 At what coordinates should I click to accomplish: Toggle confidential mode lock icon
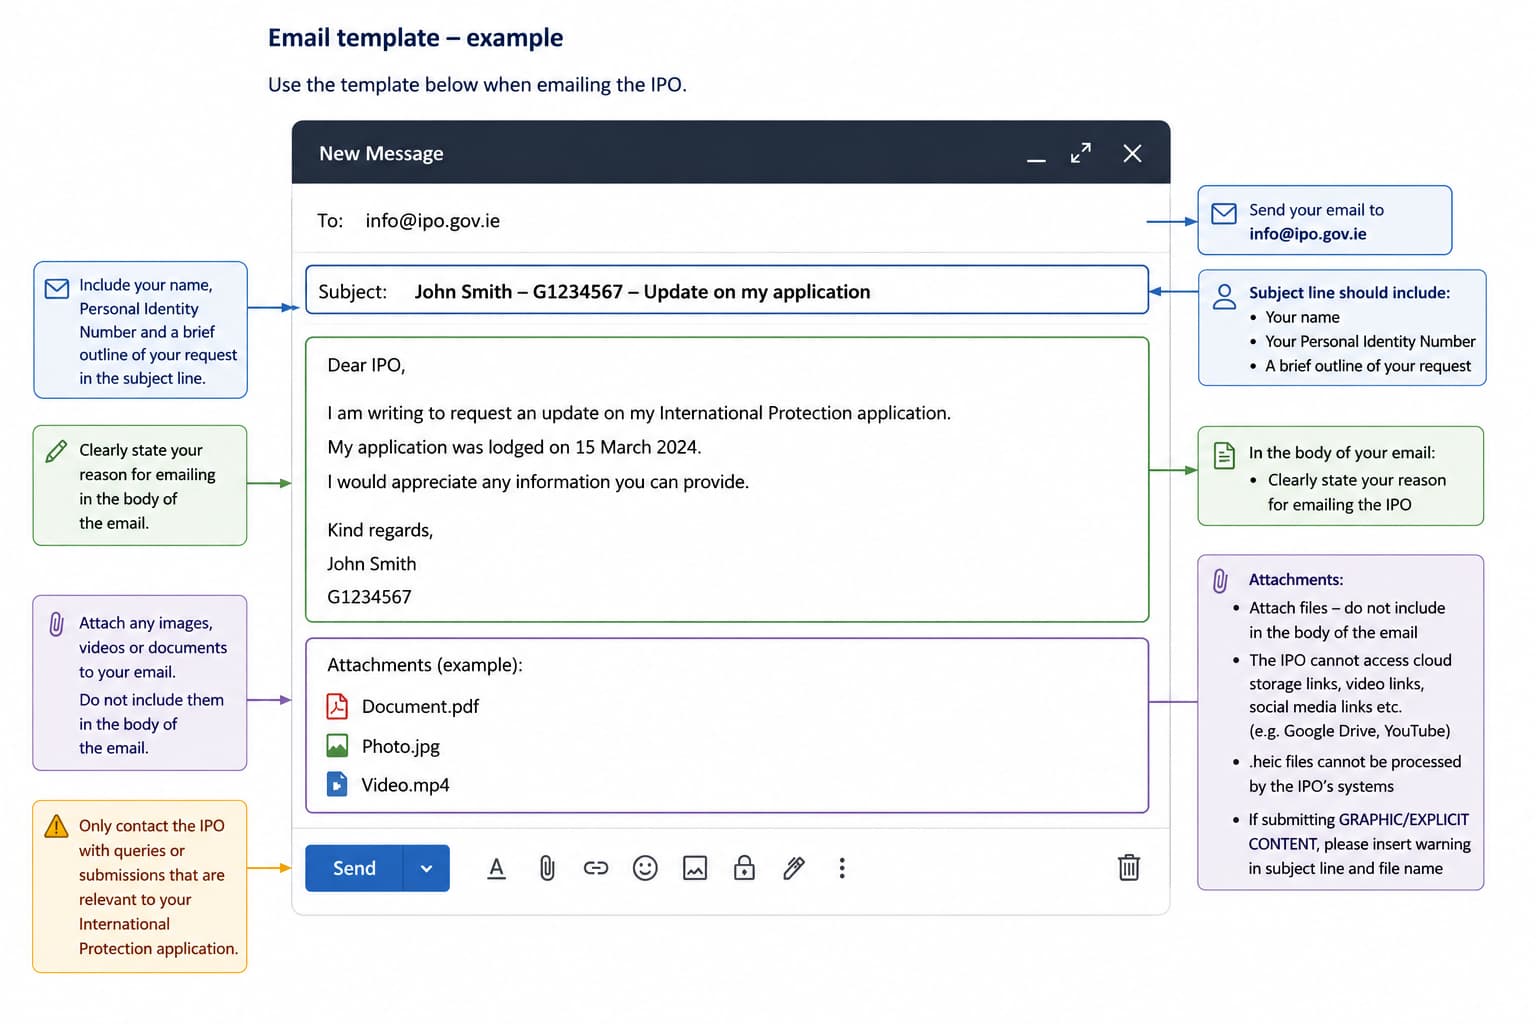(744, 867)
